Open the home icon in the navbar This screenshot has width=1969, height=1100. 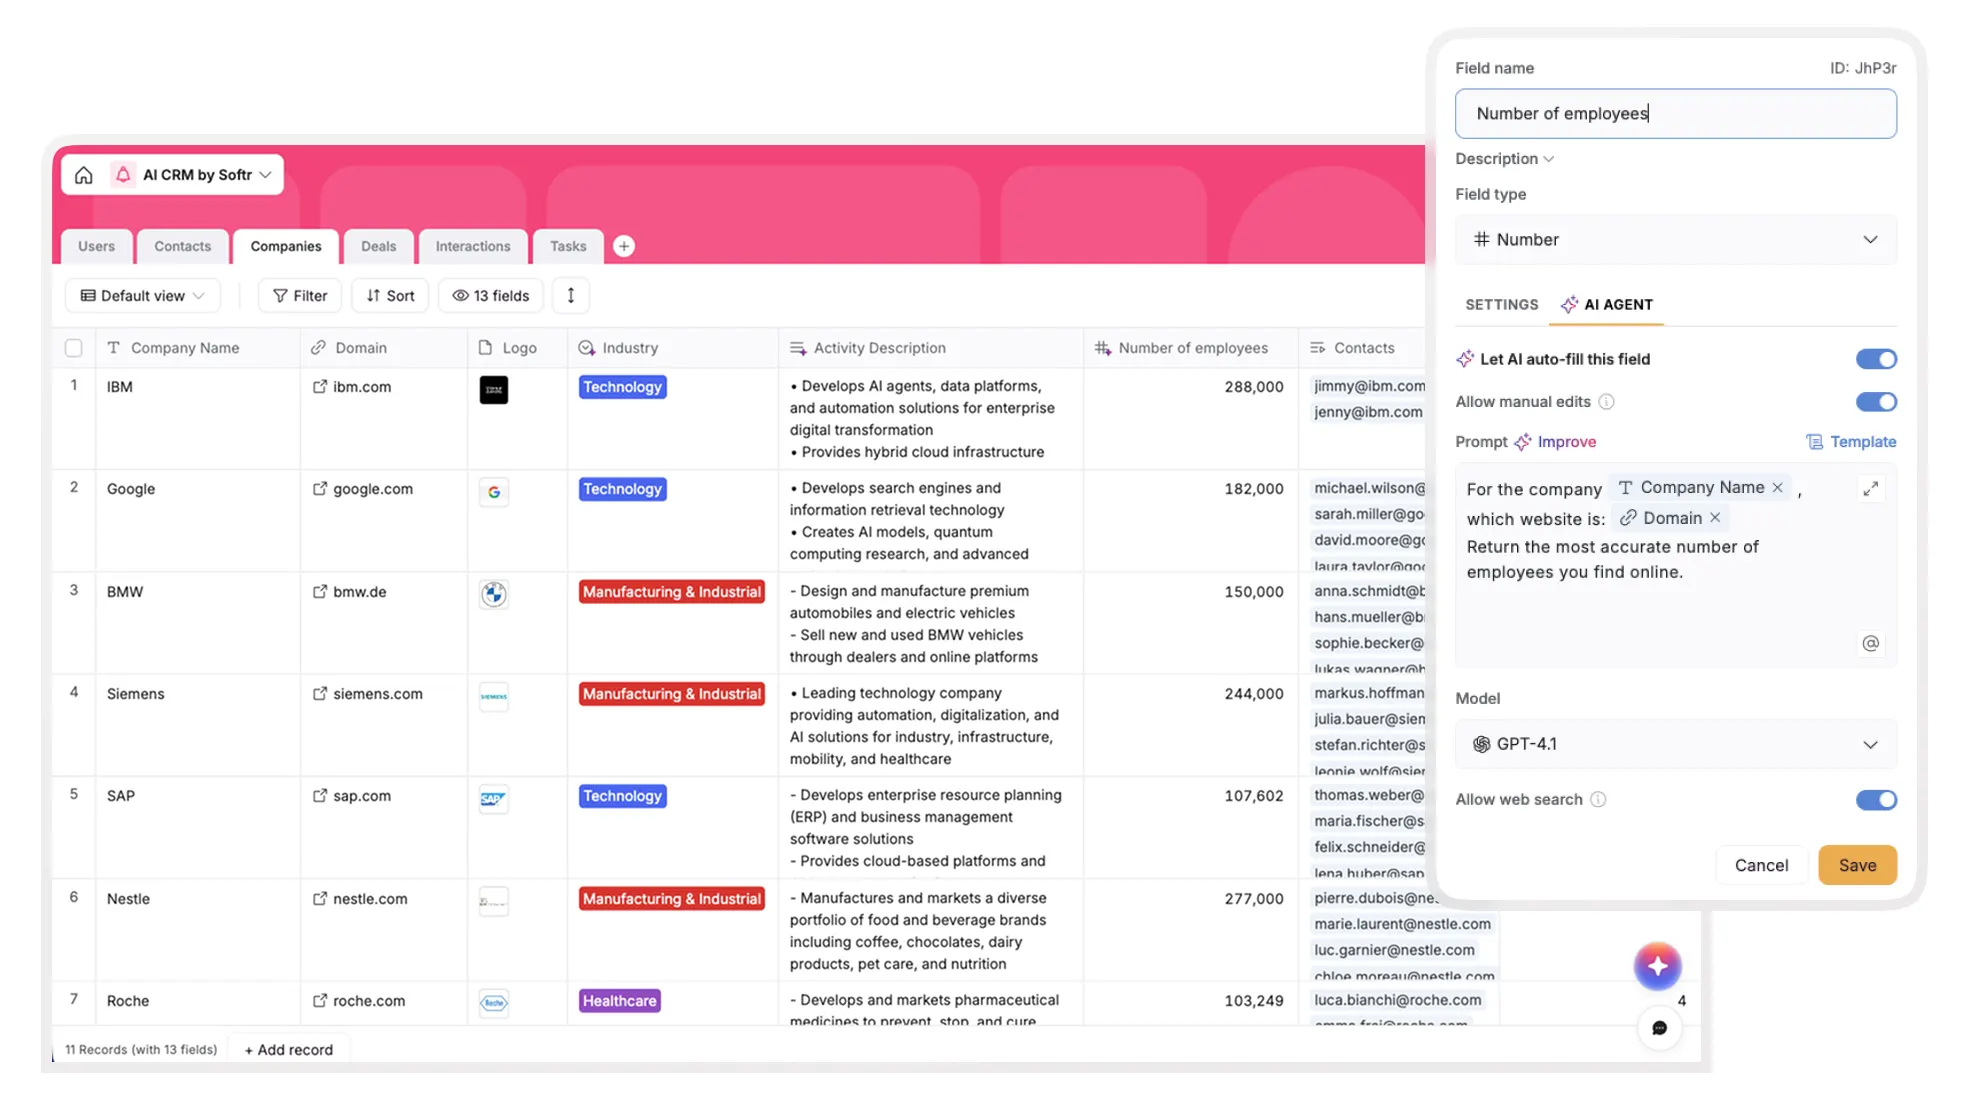84,174
